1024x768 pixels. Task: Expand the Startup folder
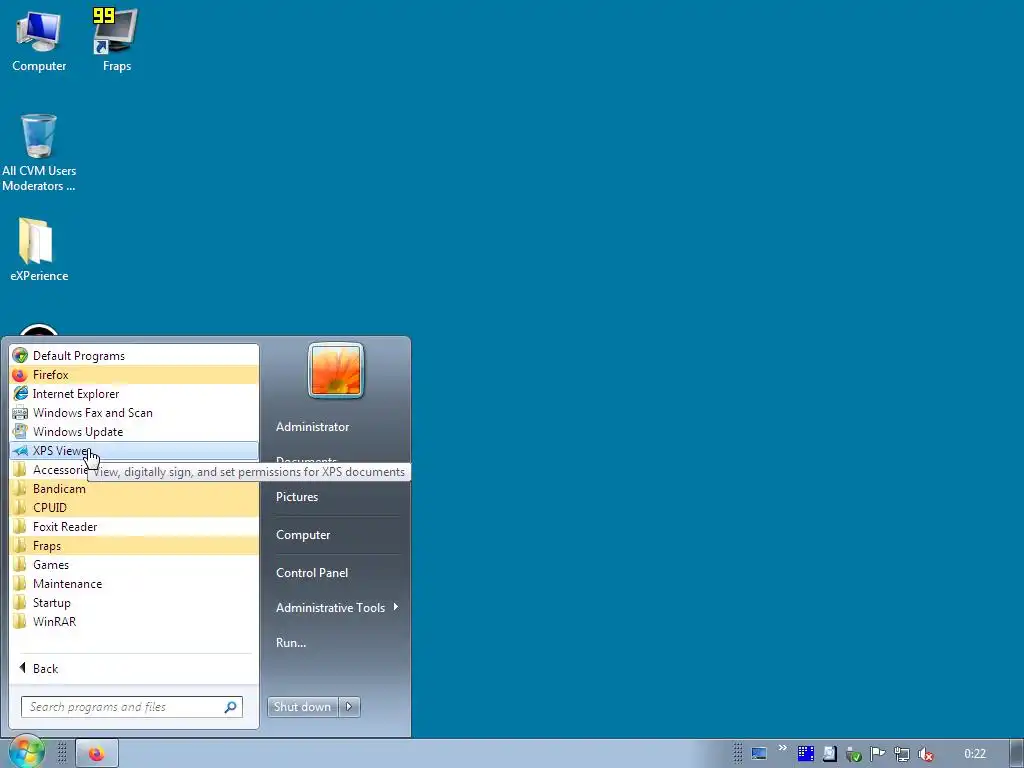point(134,602)
